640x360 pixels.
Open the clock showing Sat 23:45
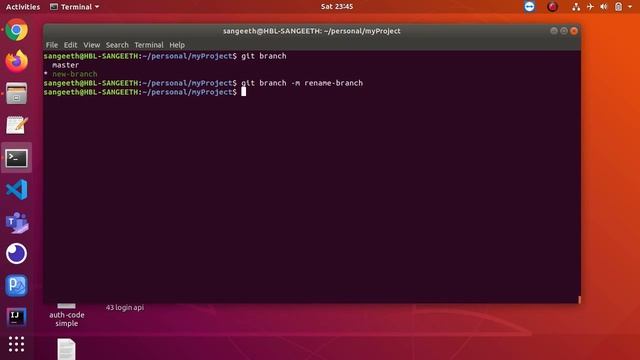click(x=337, y=7)
